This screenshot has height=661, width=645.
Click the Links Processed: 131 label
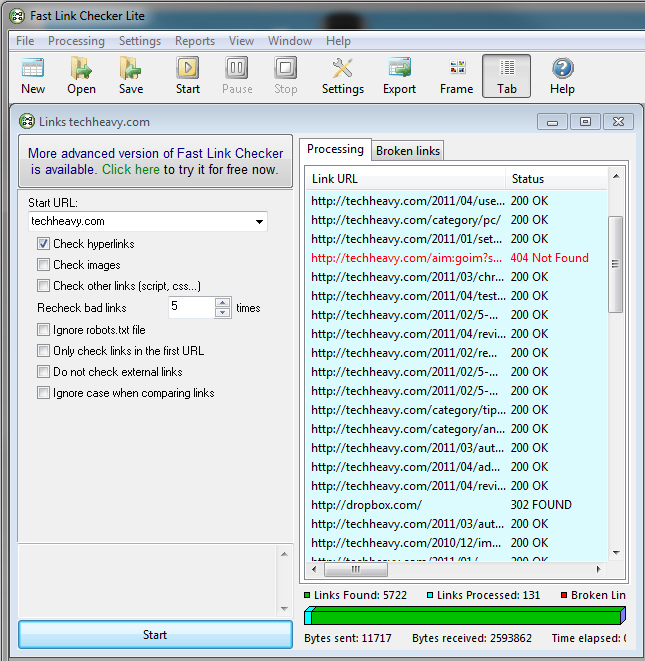(x=488, y=595)
